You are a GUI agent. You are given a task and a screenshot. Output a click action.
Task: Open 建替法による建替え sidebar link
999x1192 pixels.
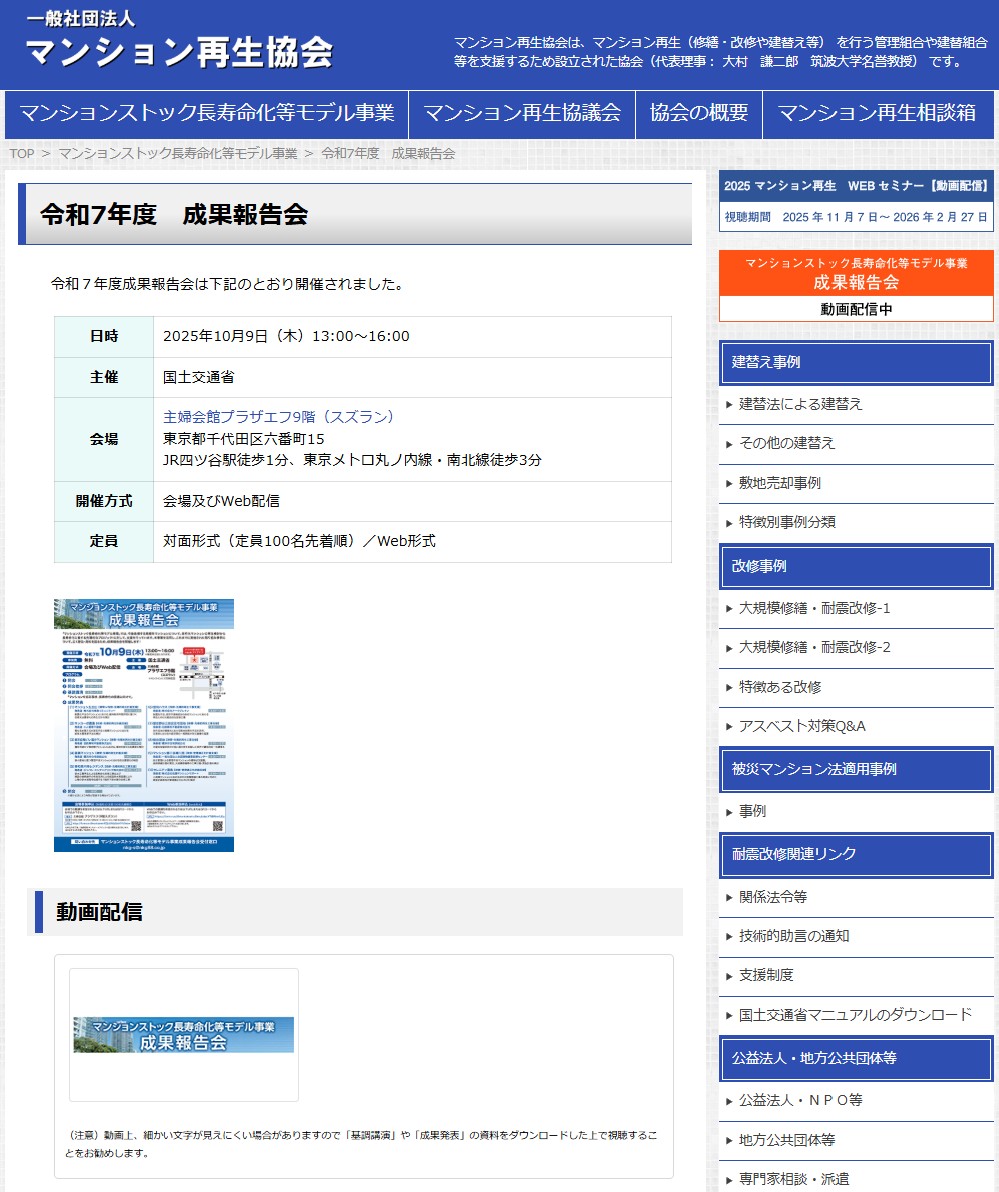coord(800,404)
